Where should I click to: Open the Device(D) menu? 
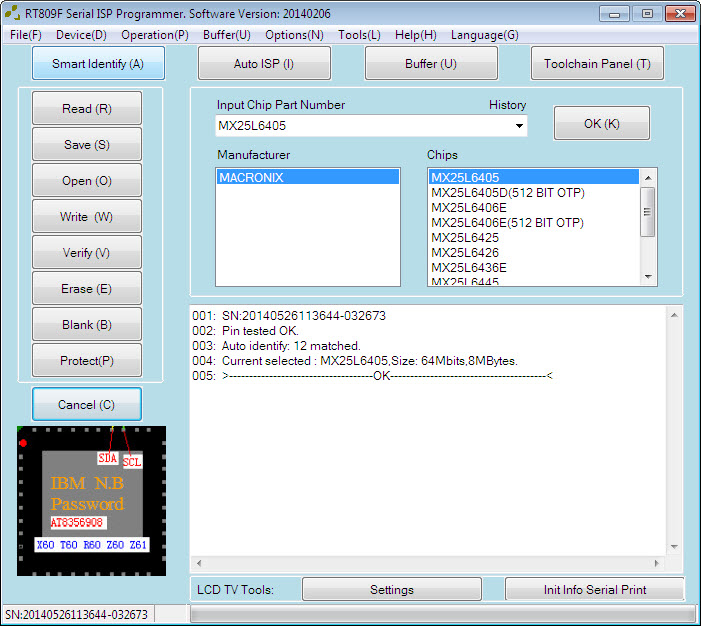pyautogui.click(x=81, y=35)
